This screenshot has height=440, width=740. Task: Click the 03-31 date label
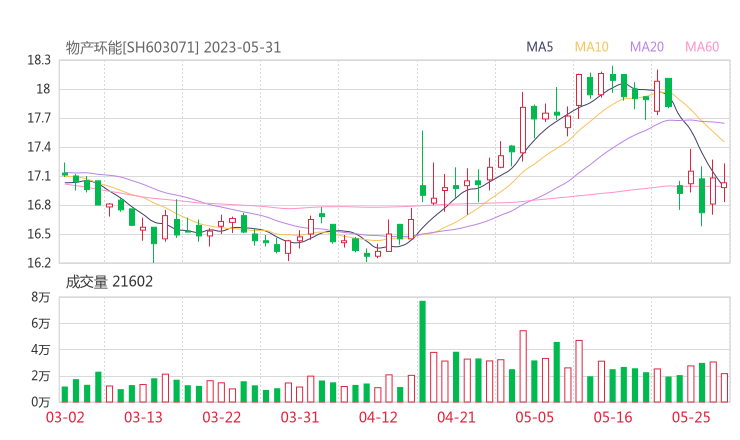point(300,417)
